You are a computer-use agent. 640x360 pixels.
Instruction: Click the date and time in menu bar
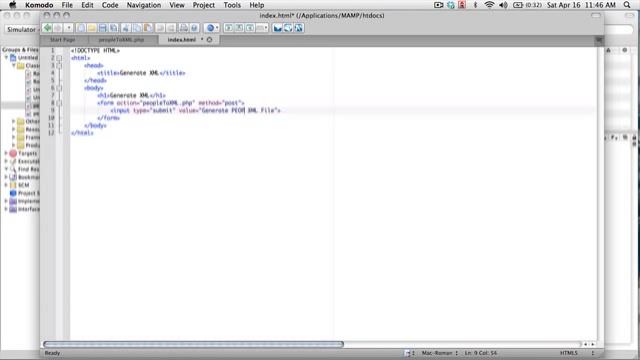pyautogui.click(x=581, y=5)
